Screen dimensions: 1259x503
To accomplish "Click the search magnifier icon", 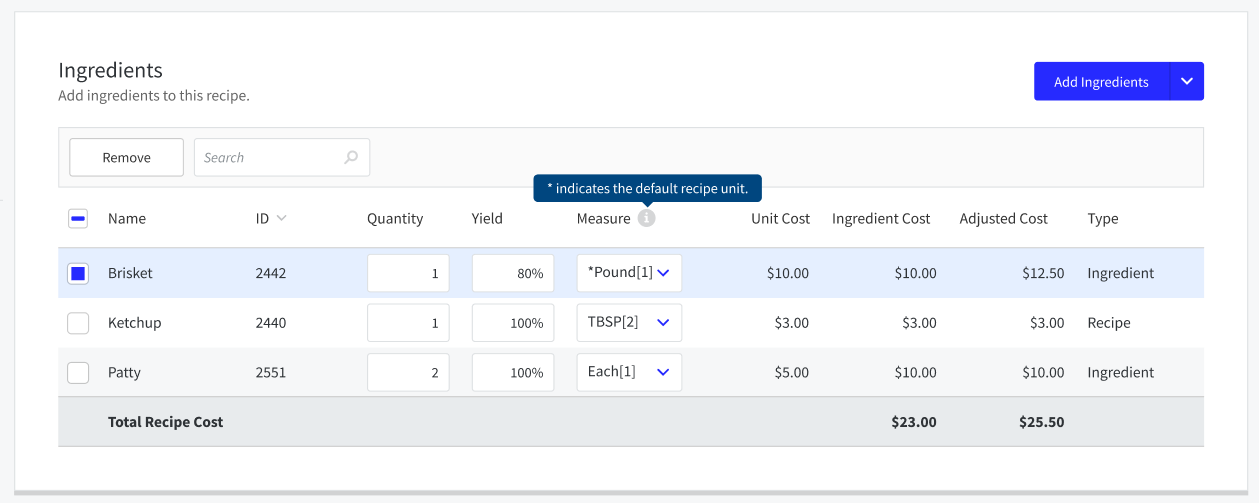I will click(351, 158).
